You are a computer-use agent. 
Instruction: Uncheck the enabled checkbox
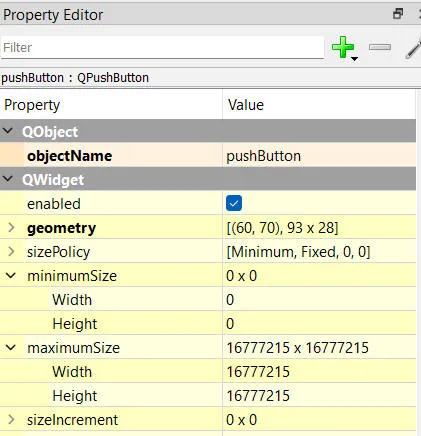click(x=234, y=203)
